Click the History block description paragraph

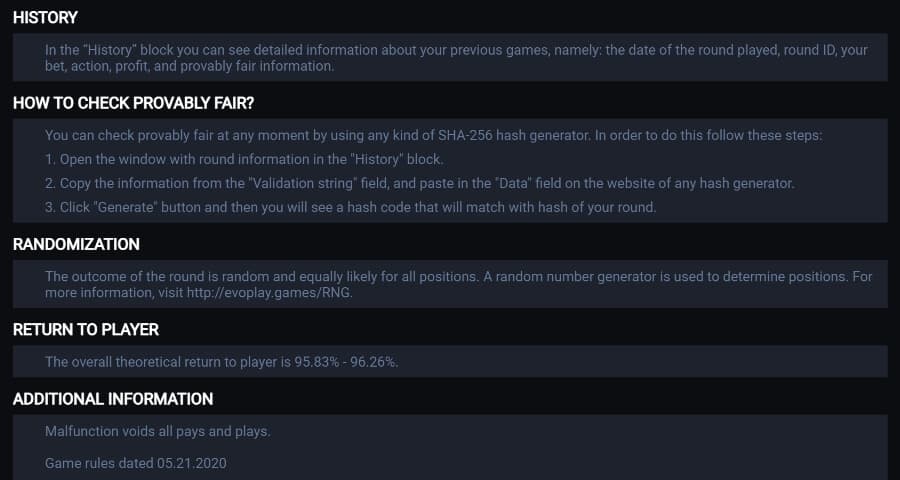tap(456, 58)
